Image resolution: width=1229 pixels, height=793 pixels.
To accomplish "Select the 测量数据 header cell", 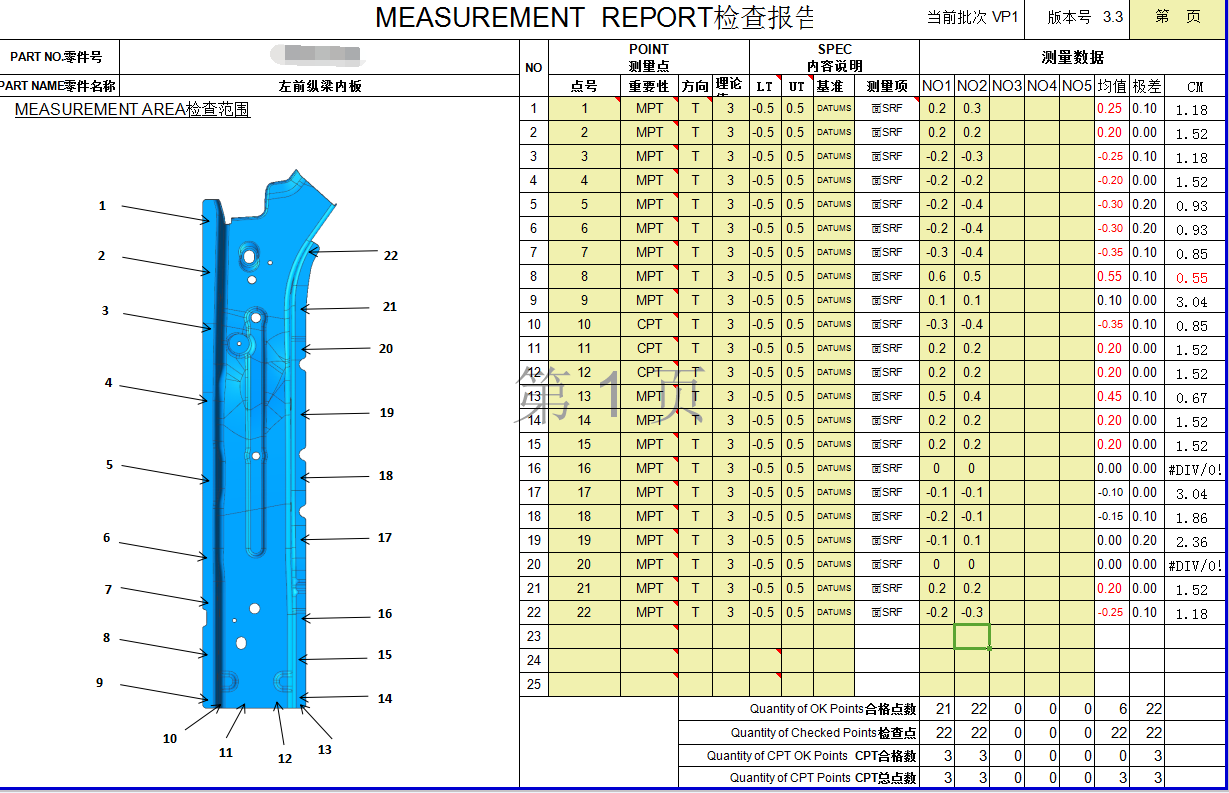I will pyautogui.click(x=1072, y=58).
